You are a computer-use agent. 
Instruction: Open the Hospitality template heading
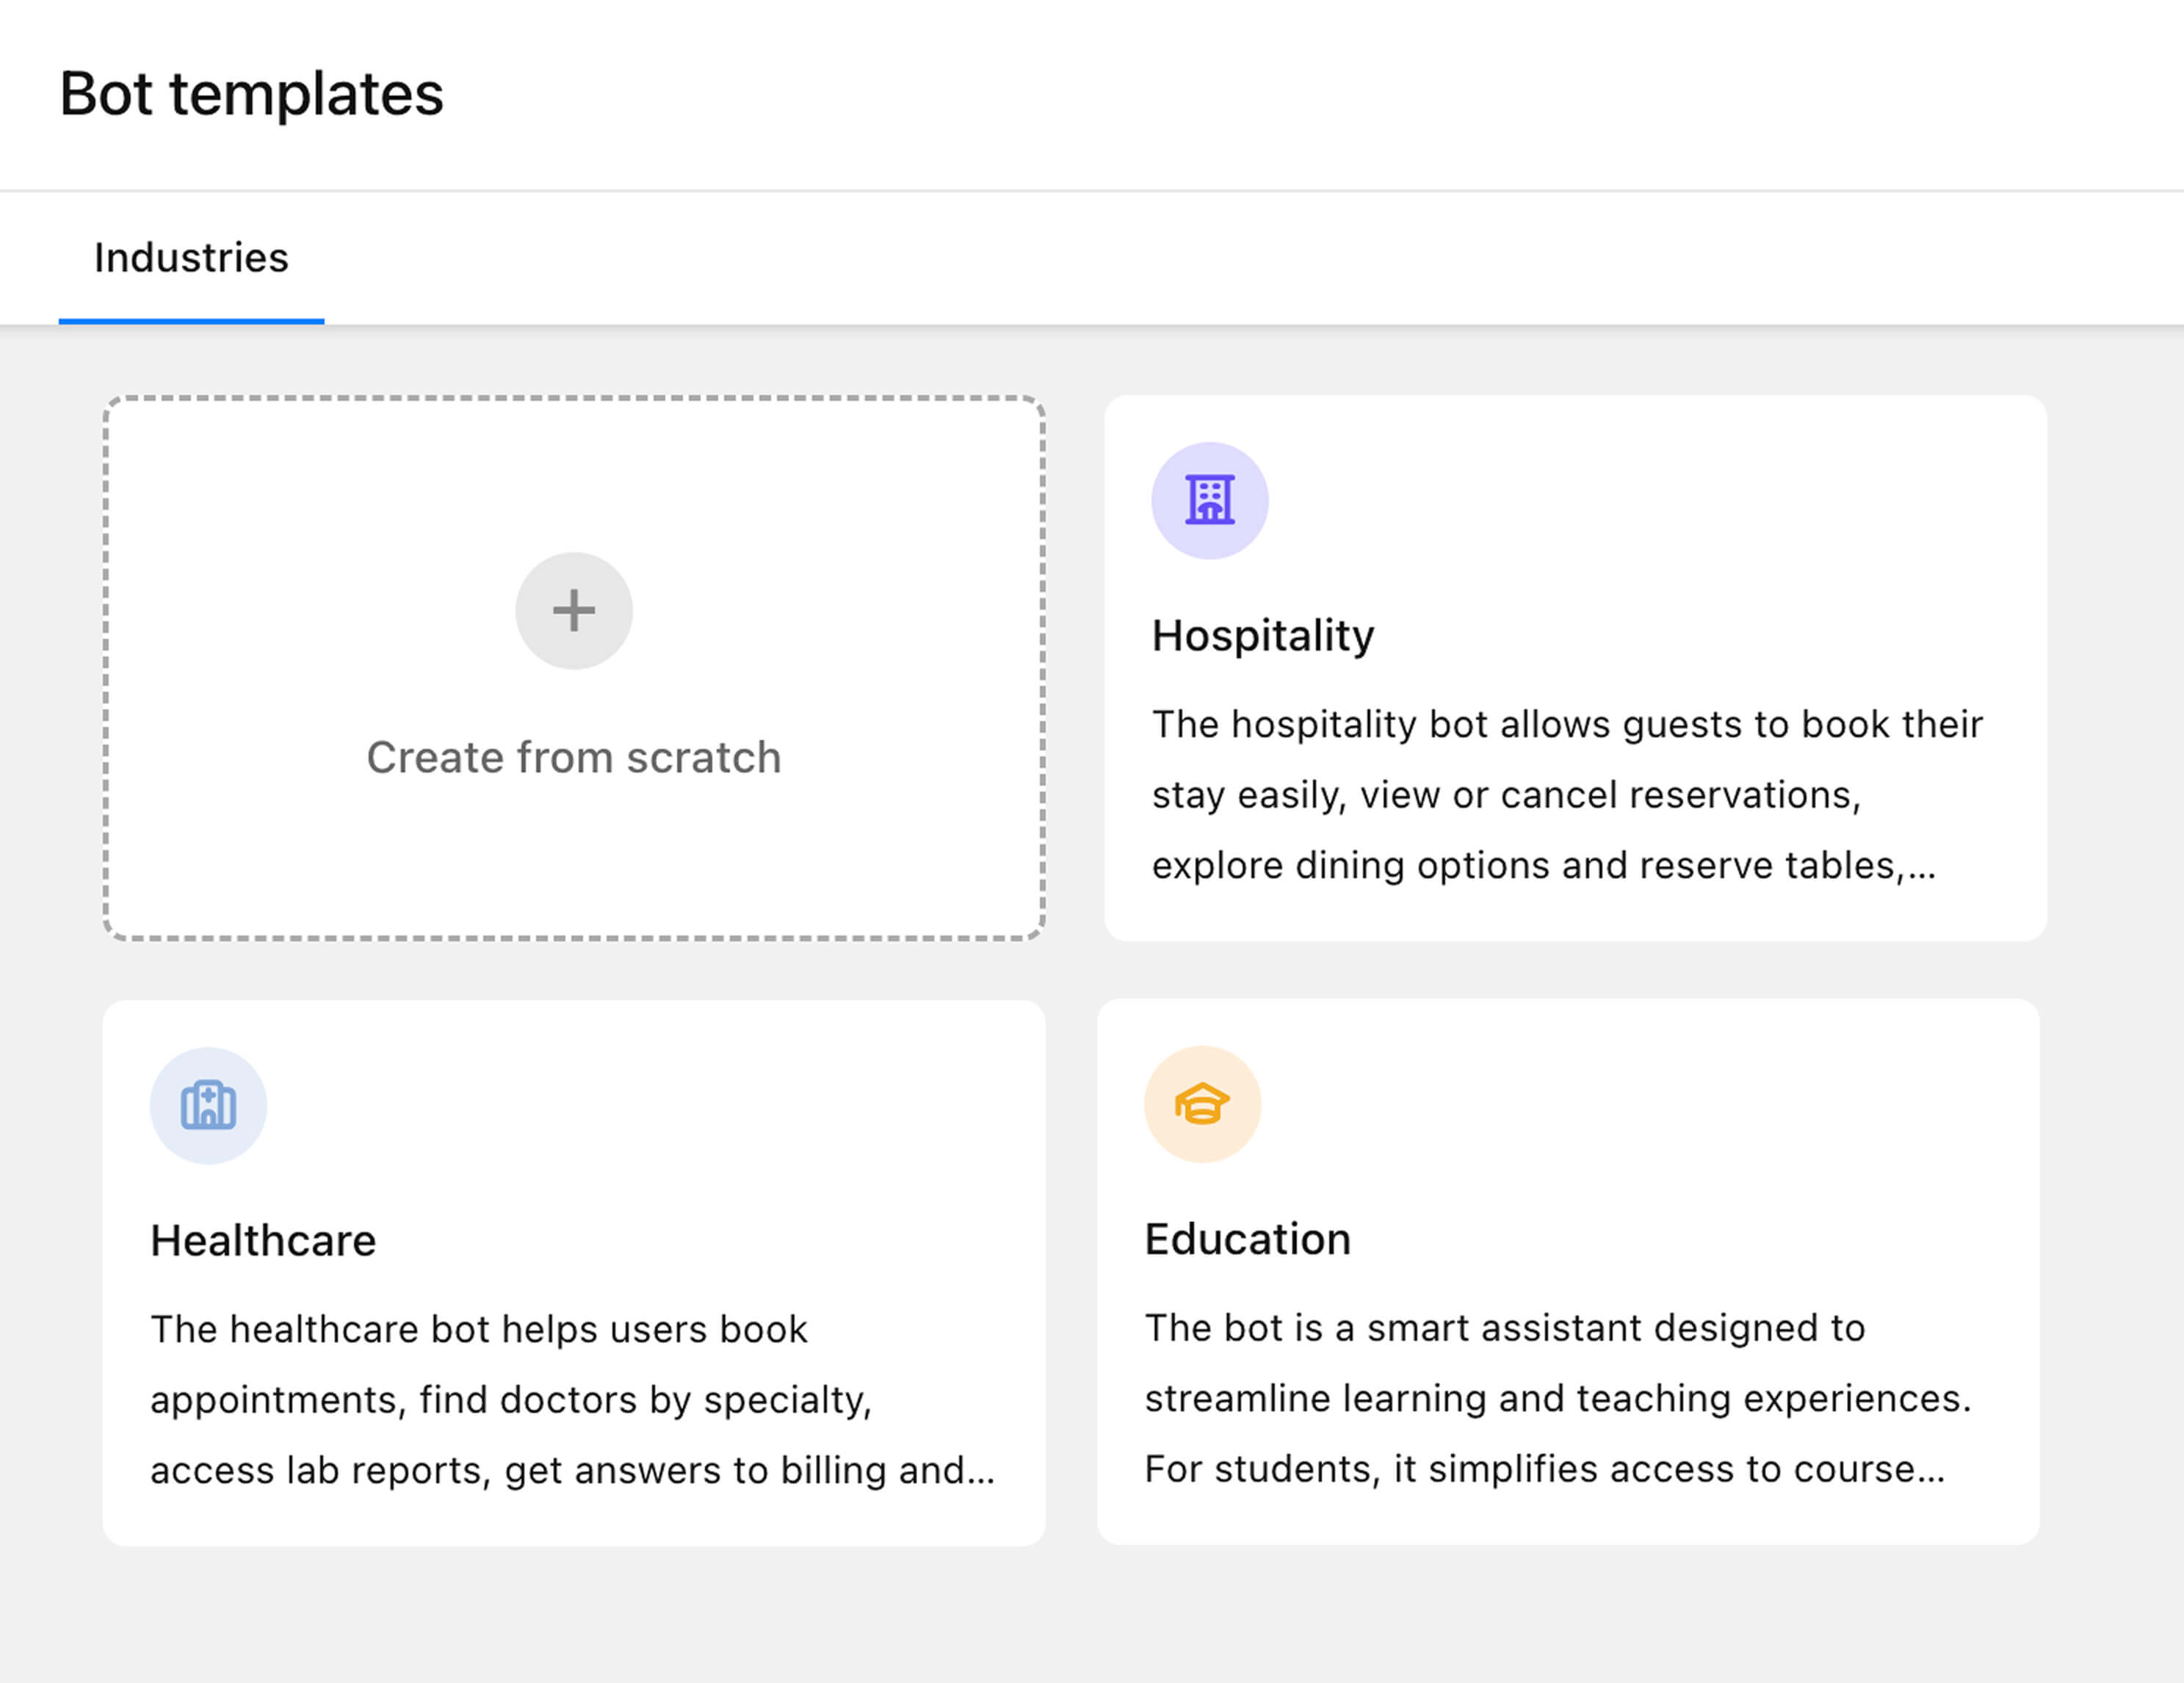pyautogui.click(x=1262, y=635)
